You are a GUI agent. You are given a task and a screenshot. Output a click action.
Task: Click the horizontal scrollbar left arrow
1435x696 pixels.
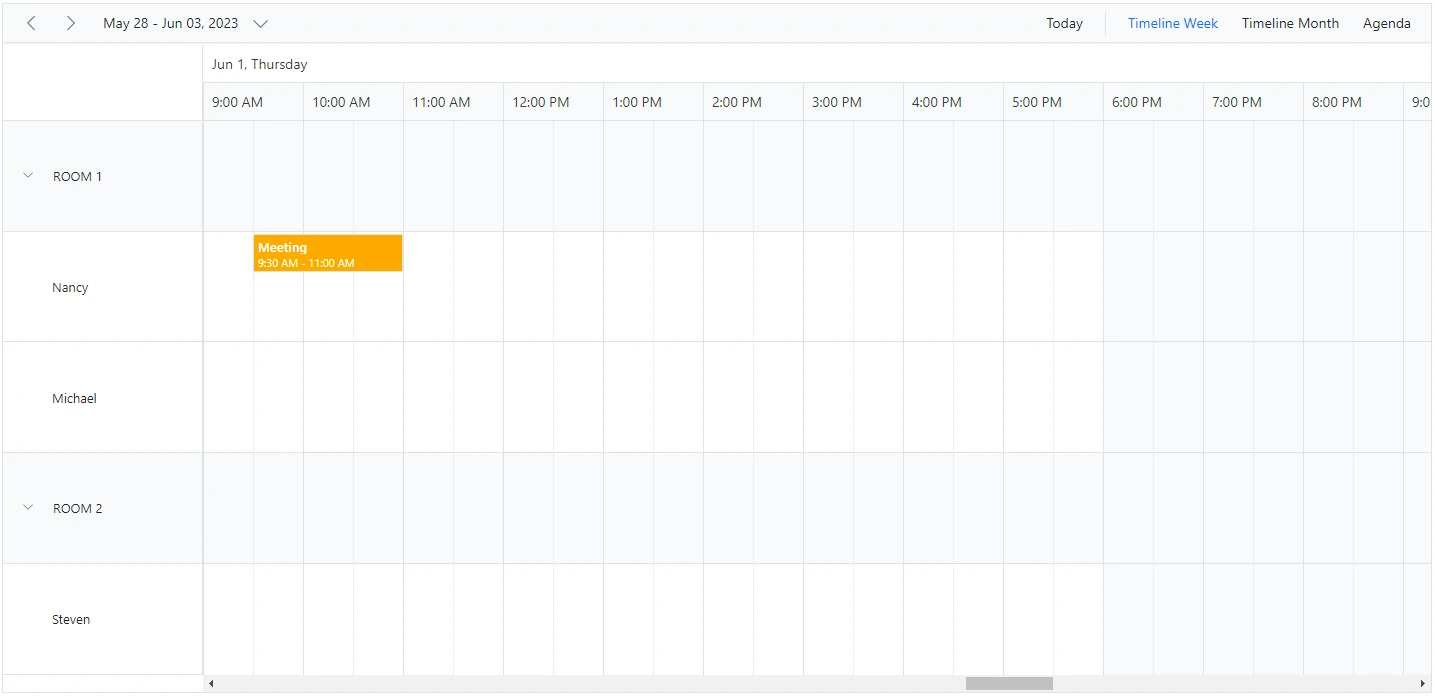click(x=211, y=684)
